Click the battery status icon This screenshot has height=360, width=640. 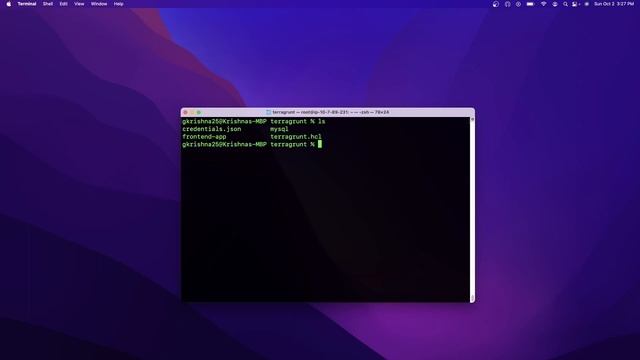coord(530,4)
